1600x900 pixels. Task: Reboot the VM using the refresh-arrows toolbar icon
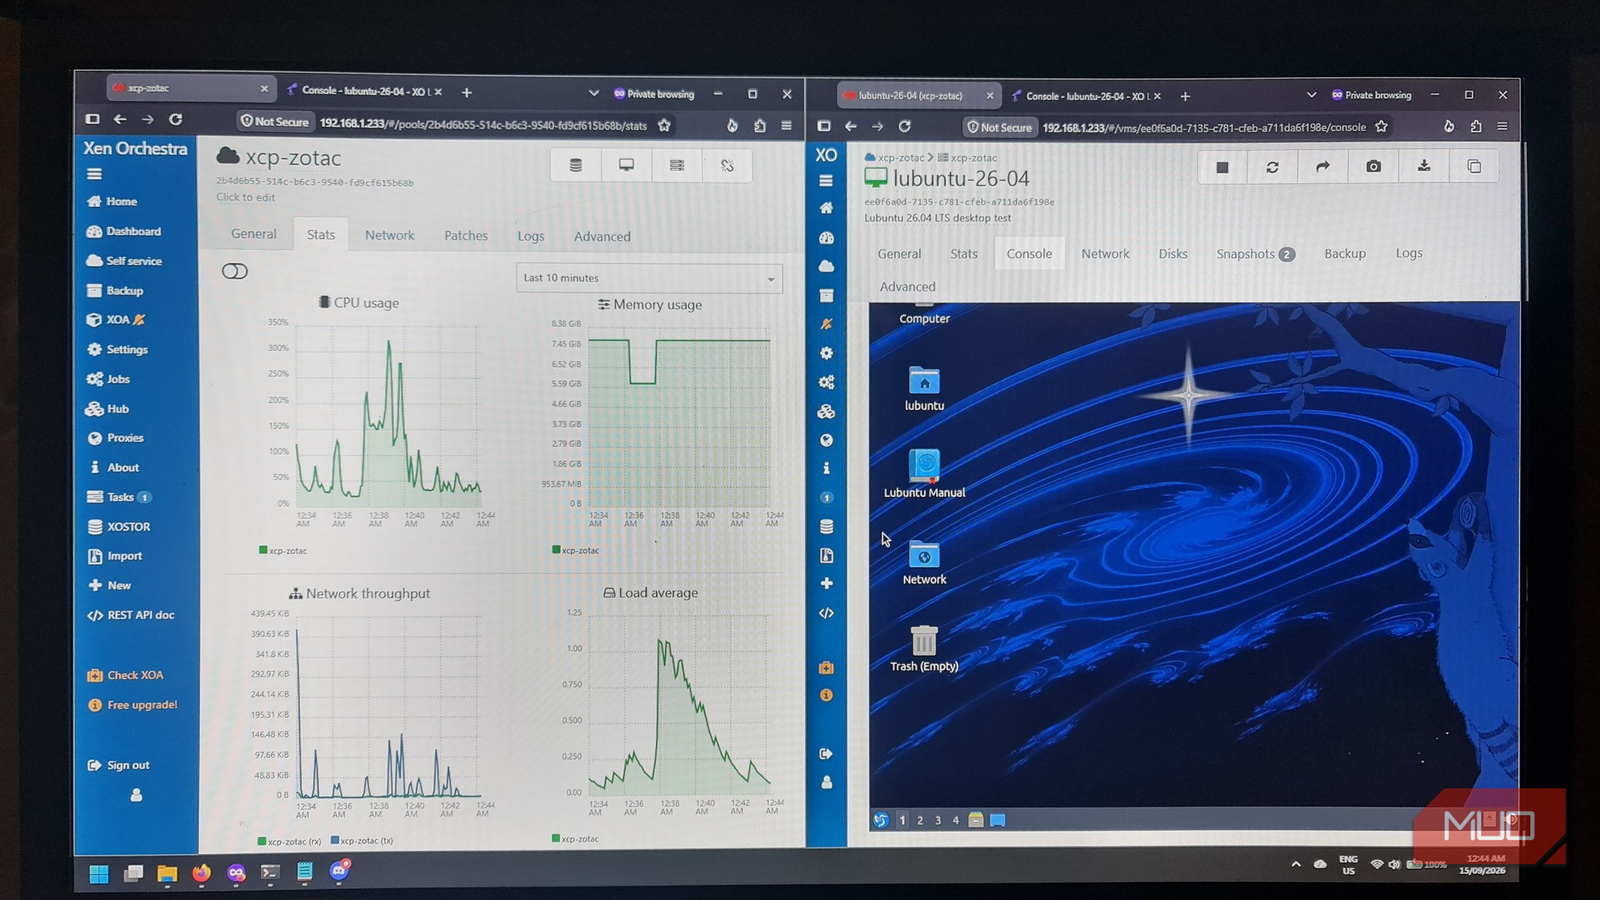tap(1272, 167)
